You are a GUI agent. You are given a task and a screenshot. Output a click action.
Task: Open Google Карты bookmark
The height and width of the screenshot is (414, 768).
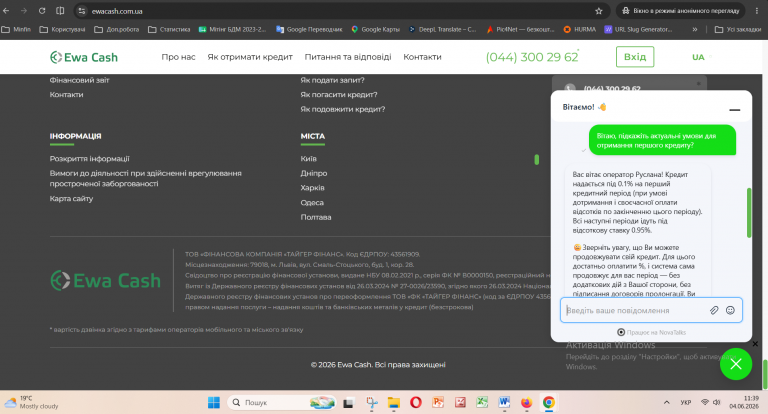pos(376,29)
